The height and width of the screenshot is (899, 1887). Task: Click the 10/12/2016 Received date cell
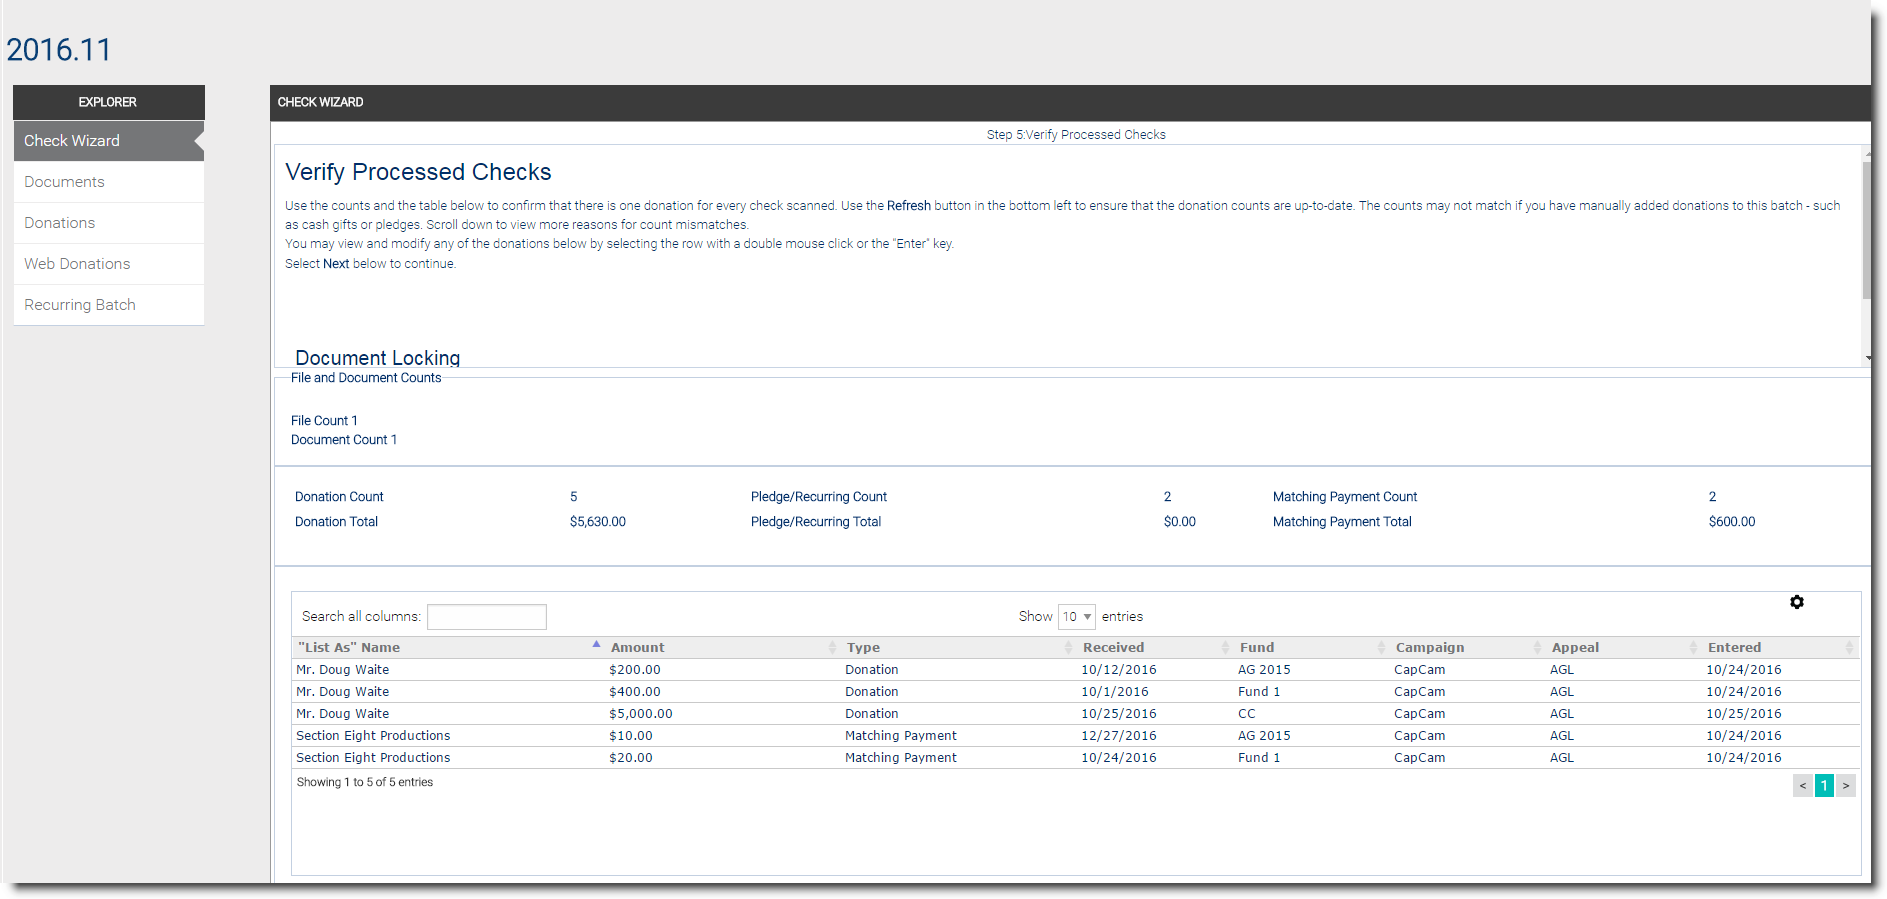click(1118, 670)
